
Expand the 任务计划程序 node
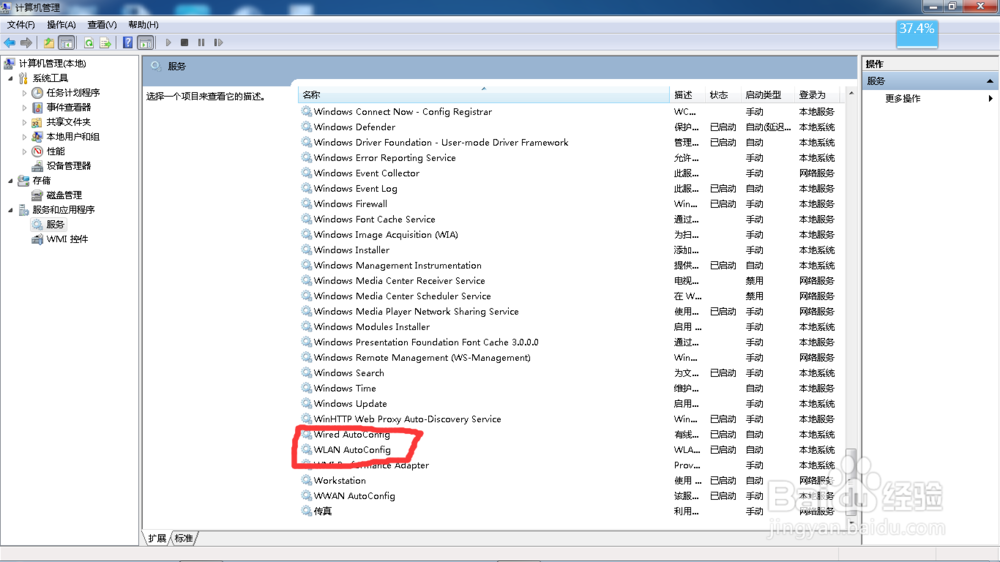24,93
